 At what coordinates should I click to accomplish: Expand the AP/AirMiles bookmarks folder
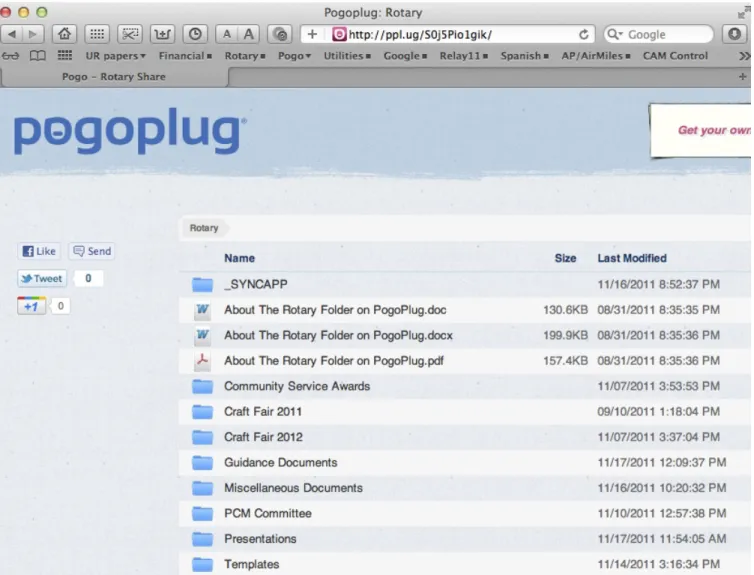(596, 56)
